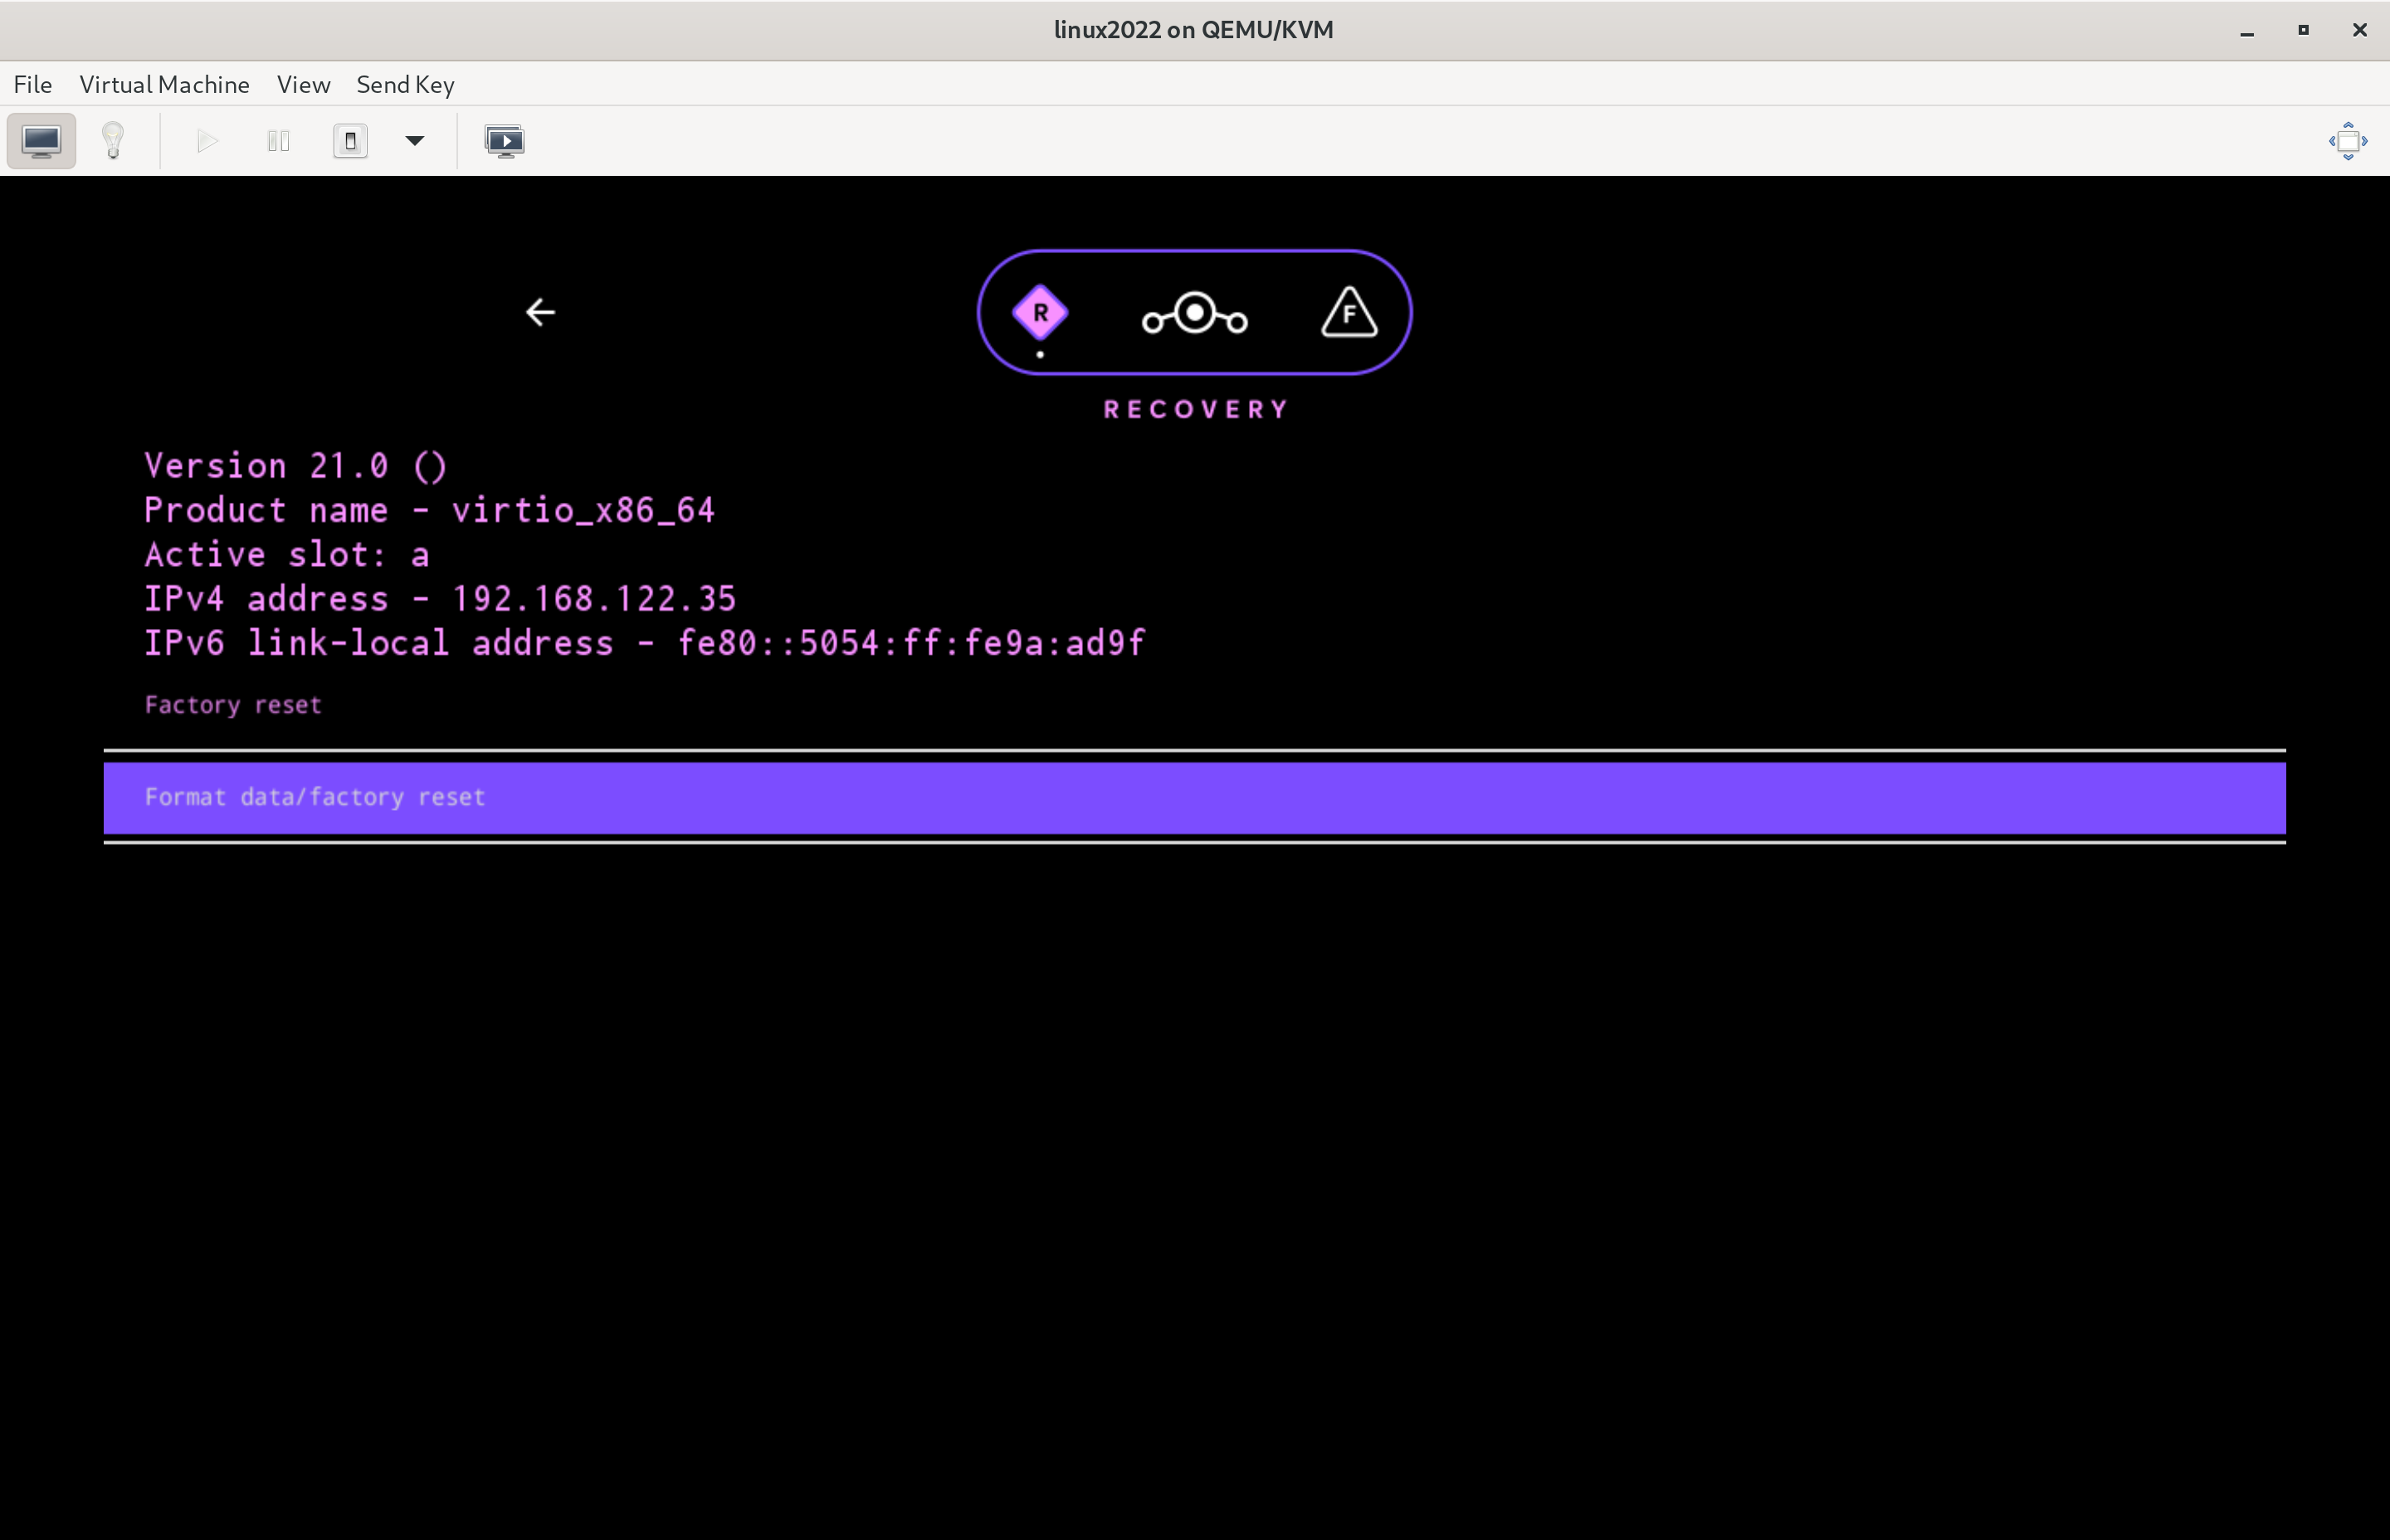This screenshot has height=1540, width=2390.
Task: Open the File menu
Action: click(x=33, y=84)
